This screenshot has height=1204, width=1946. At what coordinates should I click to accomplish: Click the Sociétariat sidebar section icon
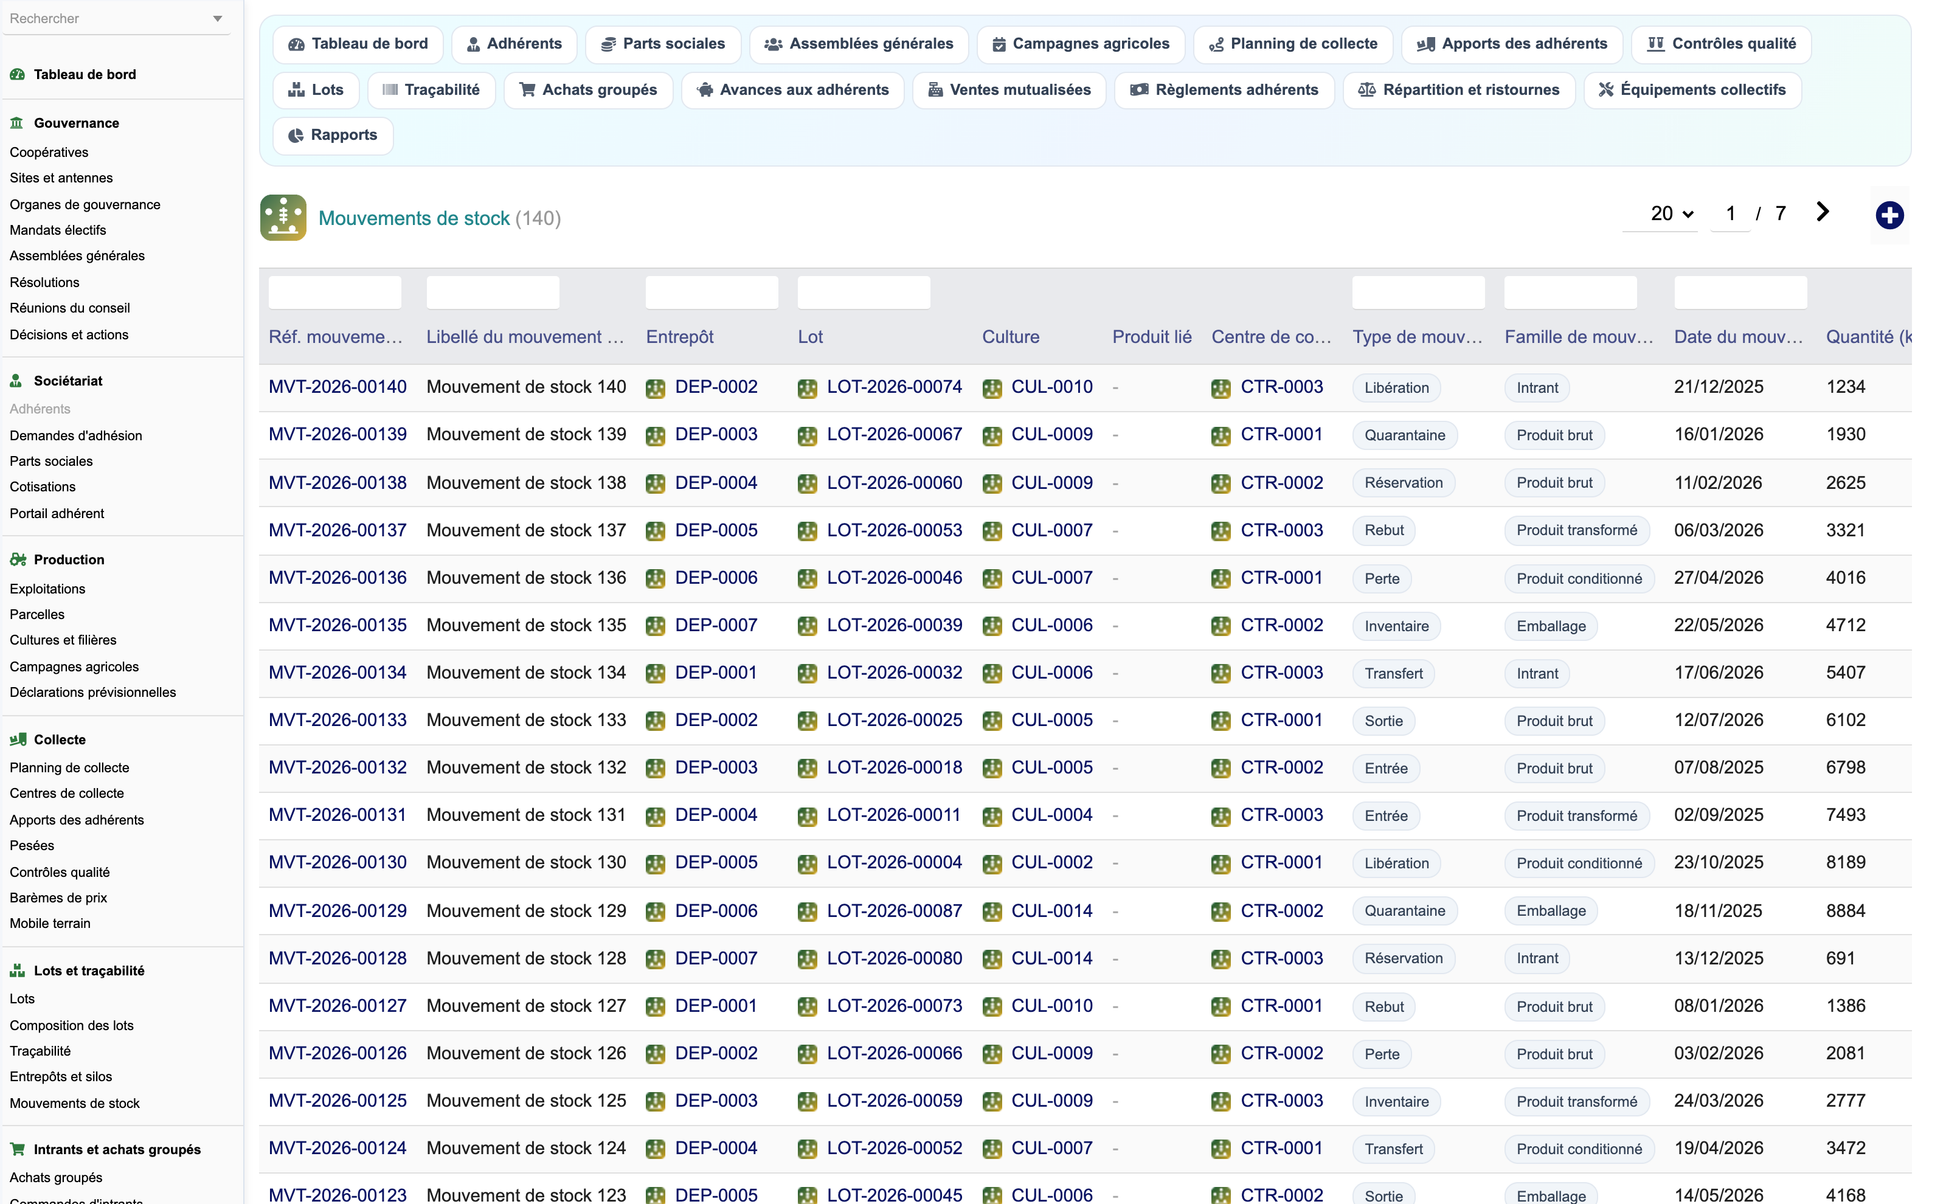(17, 381)
